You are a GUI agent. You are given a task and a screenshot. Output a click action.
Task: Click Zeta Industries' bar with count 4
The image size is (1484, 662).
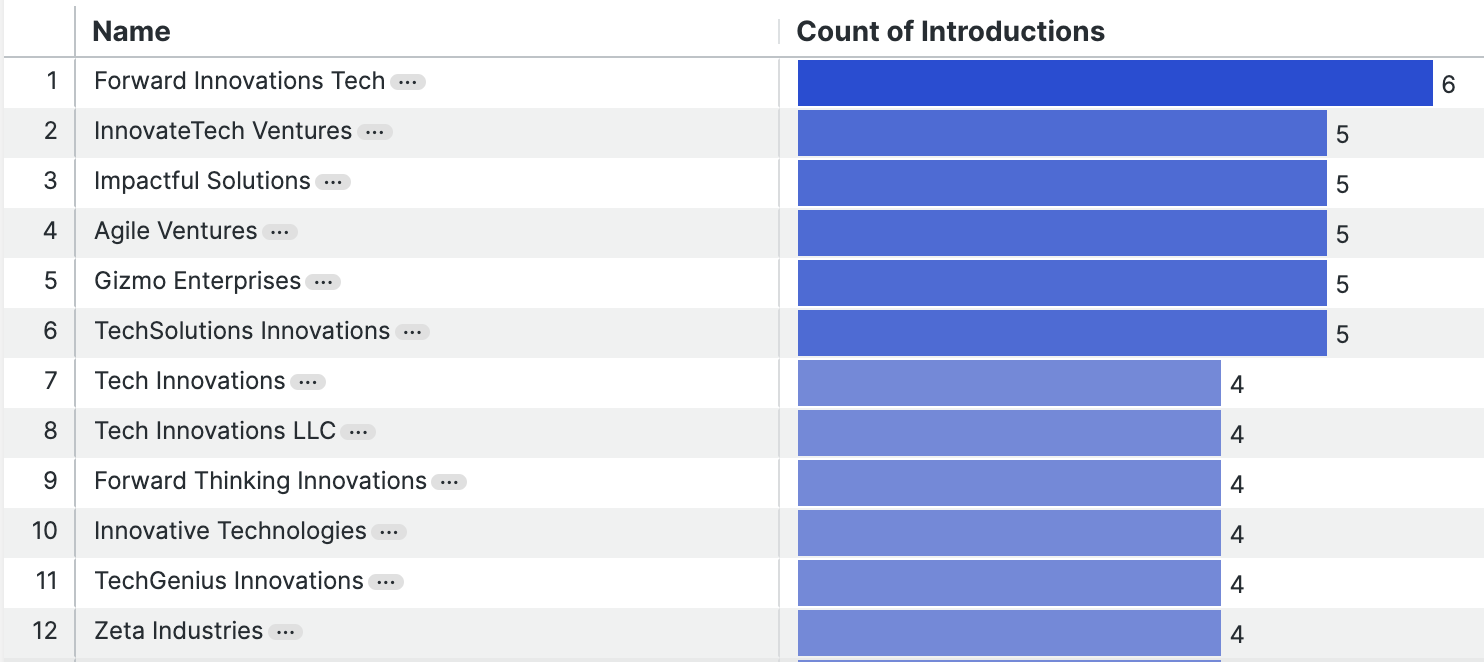pos(1009,633)
